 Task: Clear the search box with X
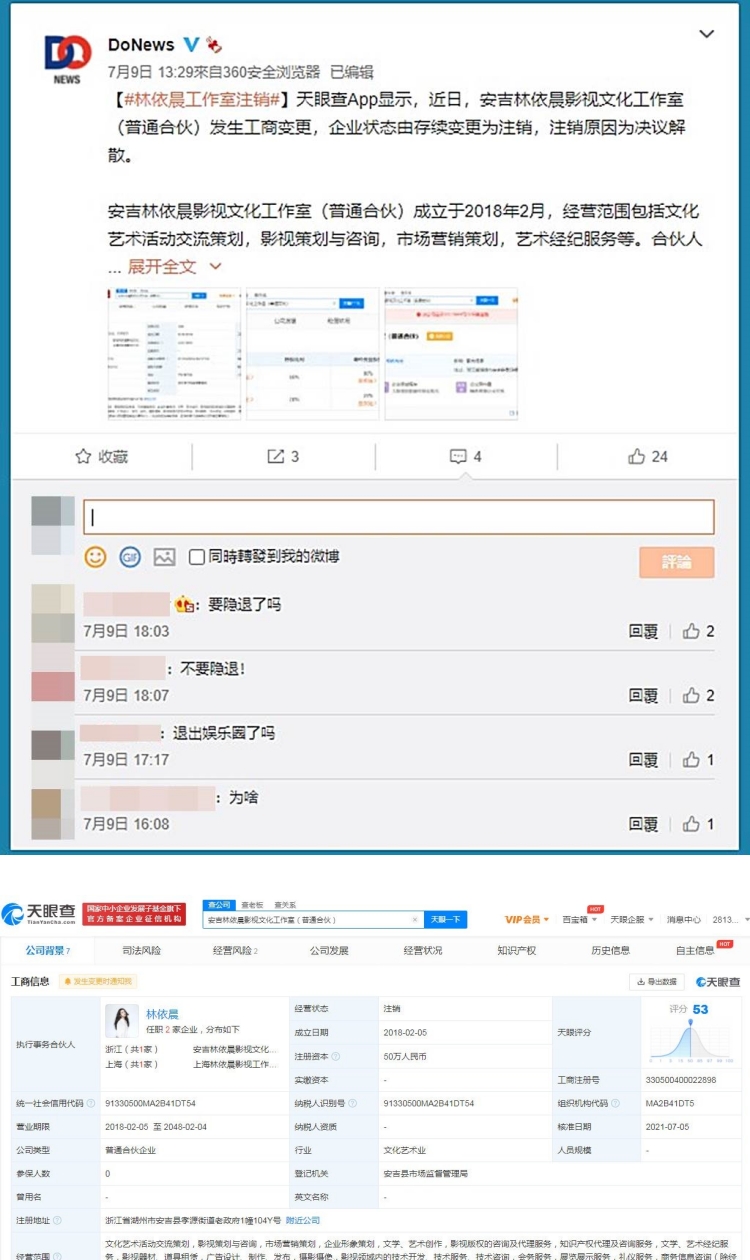(415, 919)
